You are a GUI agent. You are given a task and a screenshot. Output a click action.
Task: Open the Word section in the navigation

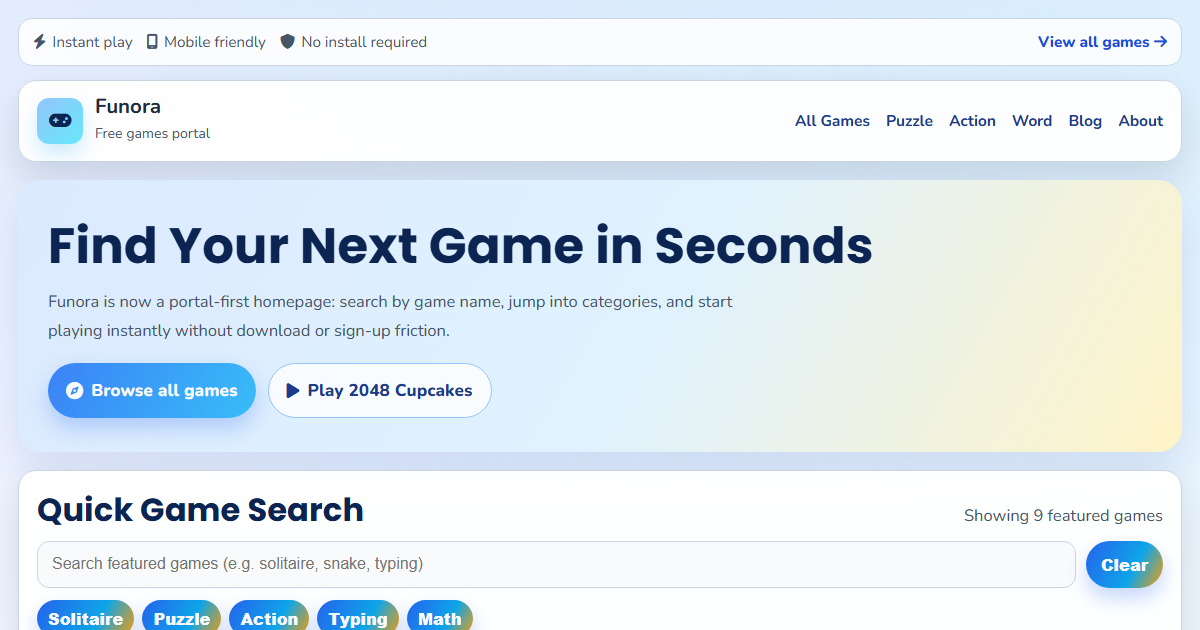pyautogui.click(x=1032, y=120)
